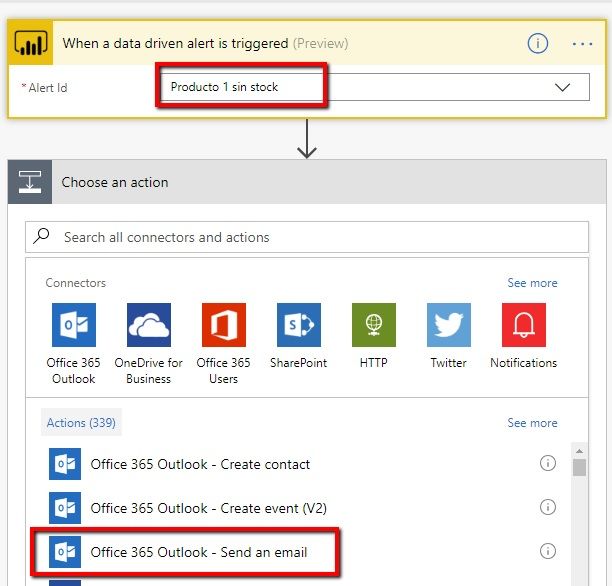Click the Outlook icon beside Create event (V2)
The height and width of the screenshot is (586, 612).
pos(65,508)
